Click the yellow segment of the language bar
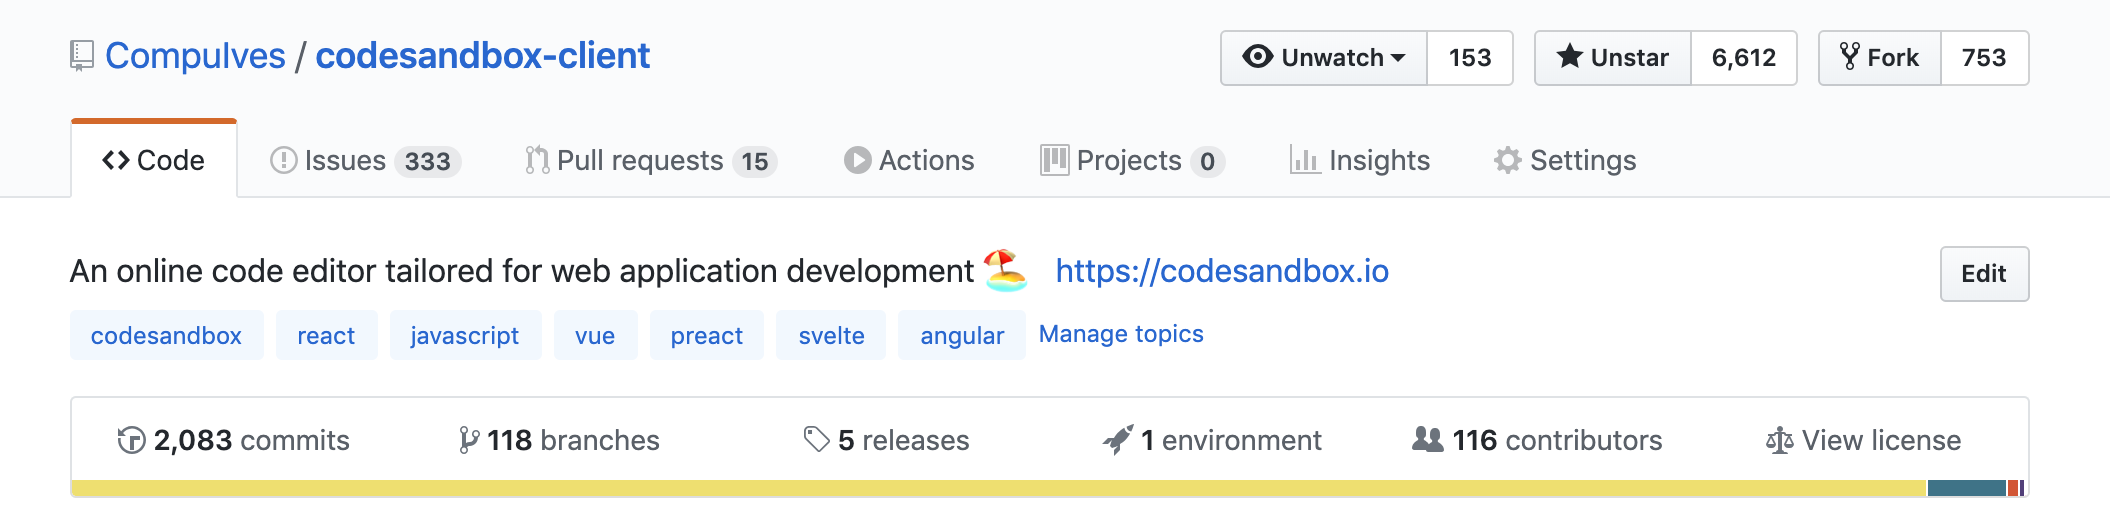This screenshot has width=2110, height=514. click(x=999, y=488)
